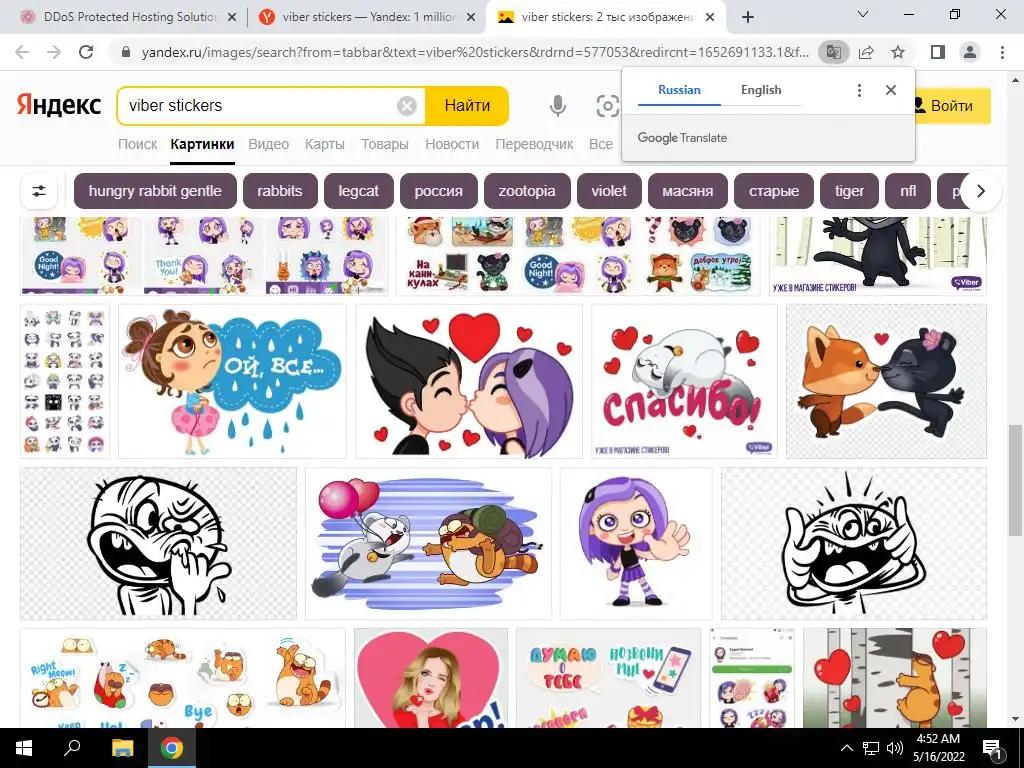Reload the current page
The width and height of the screenshot is (1024, 768).
[x=86, y=52]
